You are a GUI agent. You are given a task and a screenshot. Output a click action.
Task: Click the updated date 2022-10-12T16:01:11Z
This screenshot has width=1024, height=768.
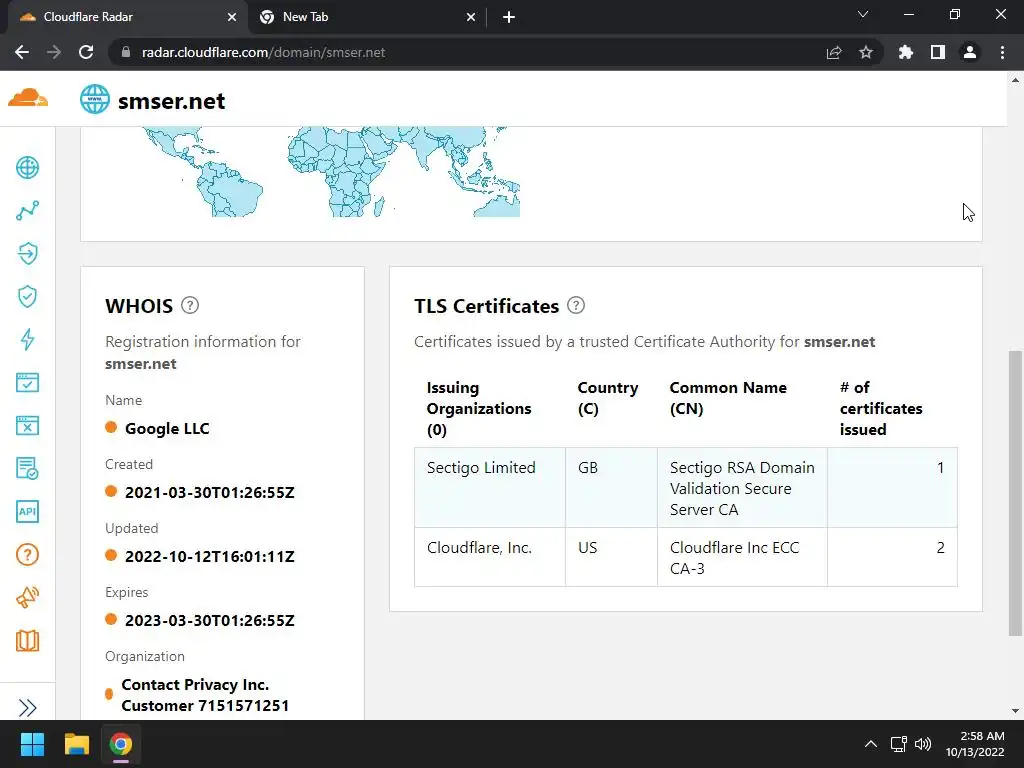point(210,556)
